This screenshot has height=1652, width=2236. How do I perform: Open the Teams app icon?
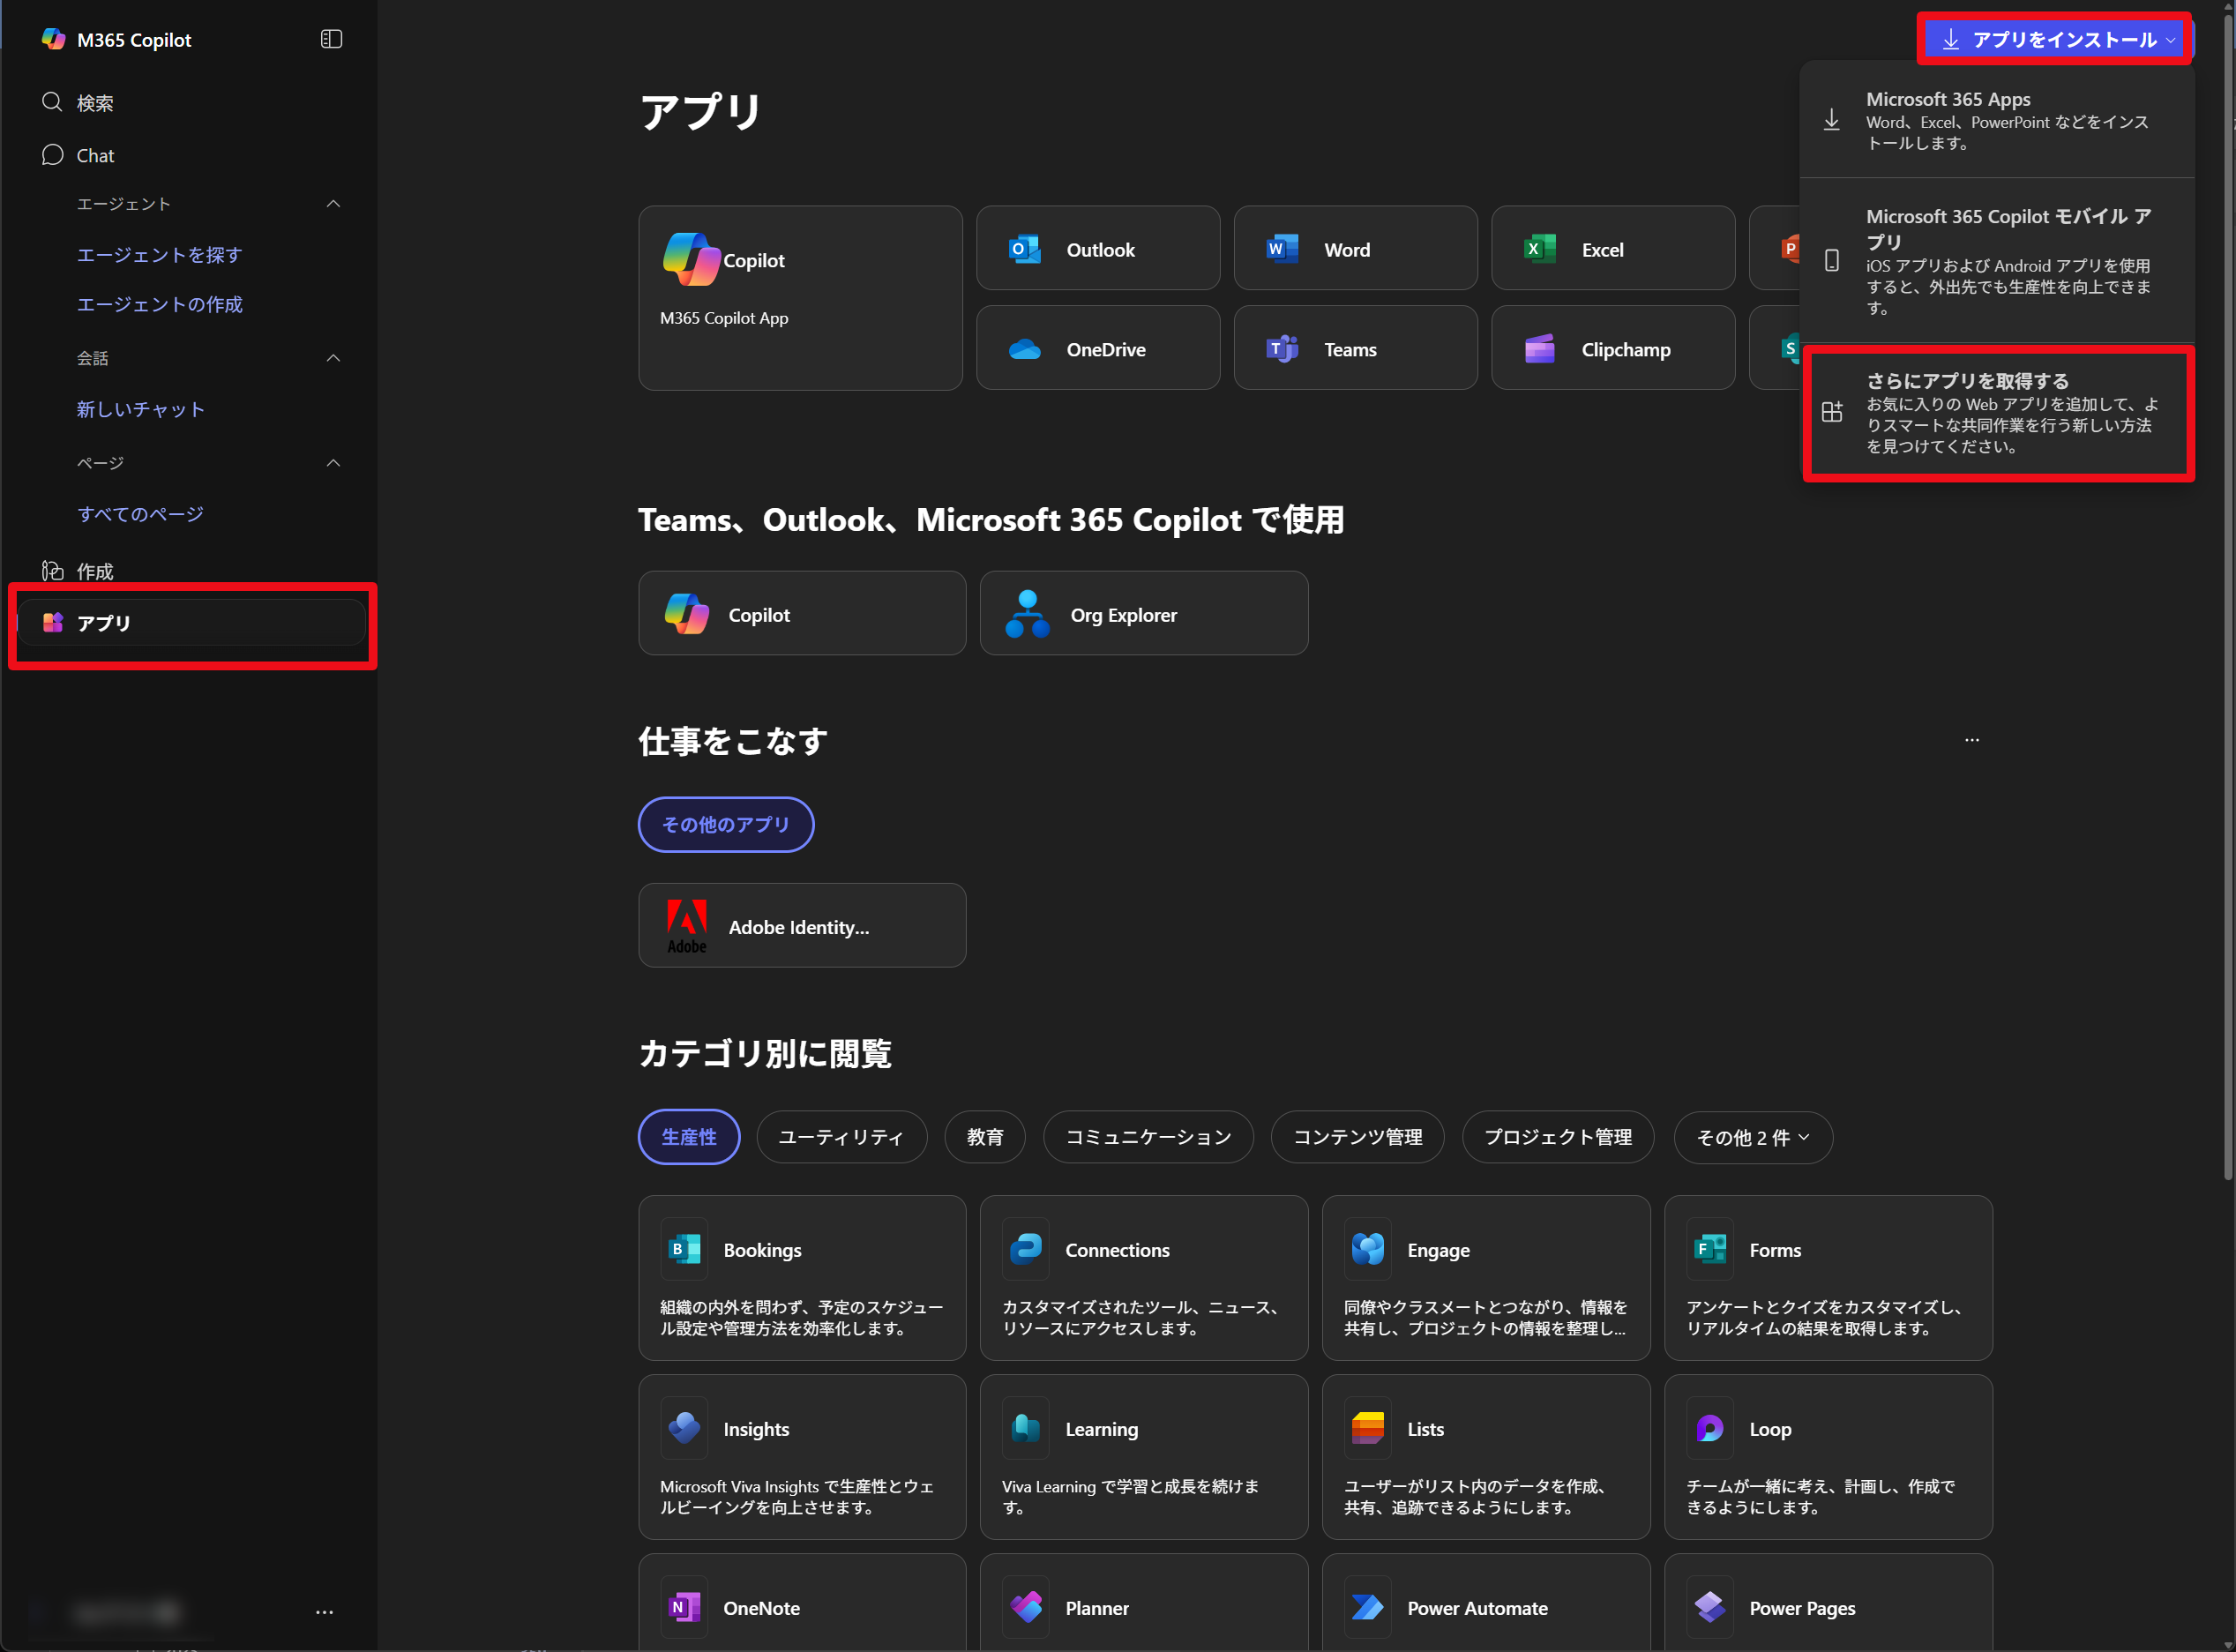point(1283,349)
